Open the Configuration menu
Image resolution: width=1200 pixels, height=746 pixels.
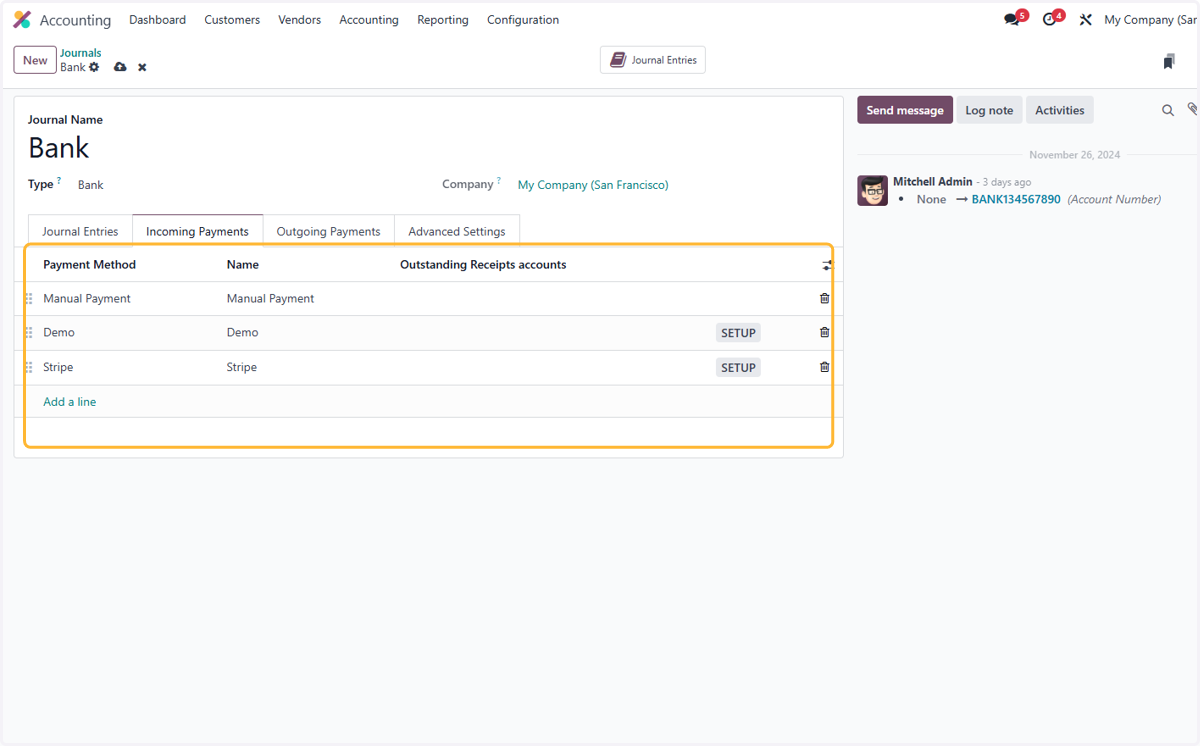click(523, 20)
